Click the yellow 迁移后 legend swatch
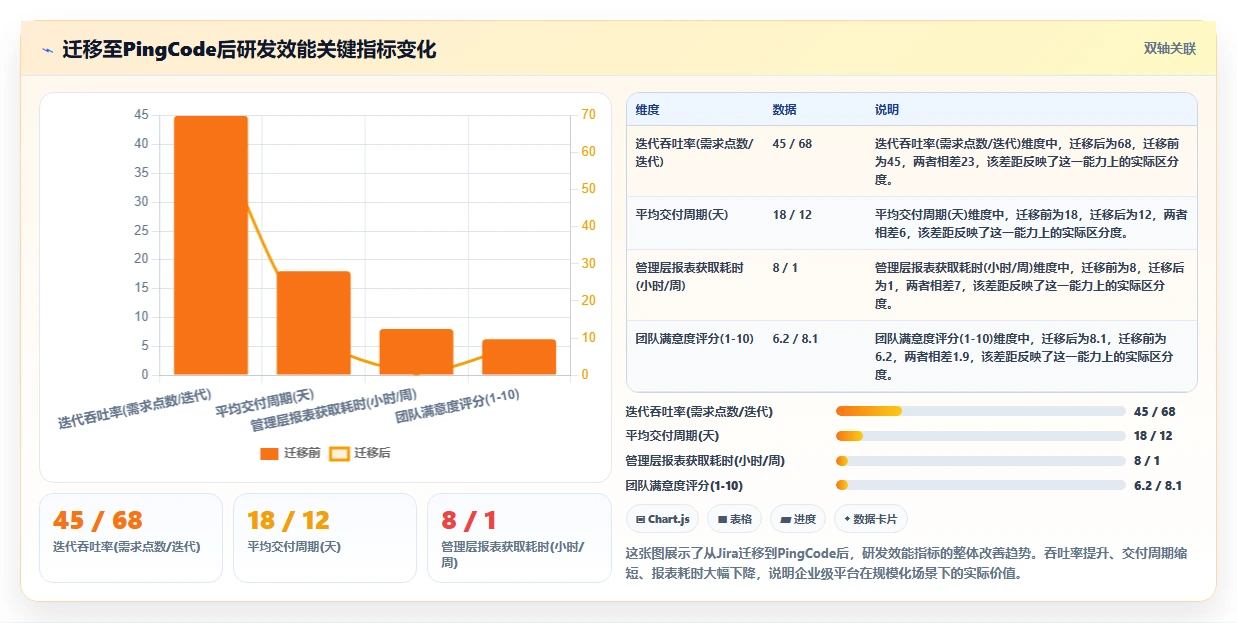Viewport: 1237px width, 623px height. [x=339, y=454]
